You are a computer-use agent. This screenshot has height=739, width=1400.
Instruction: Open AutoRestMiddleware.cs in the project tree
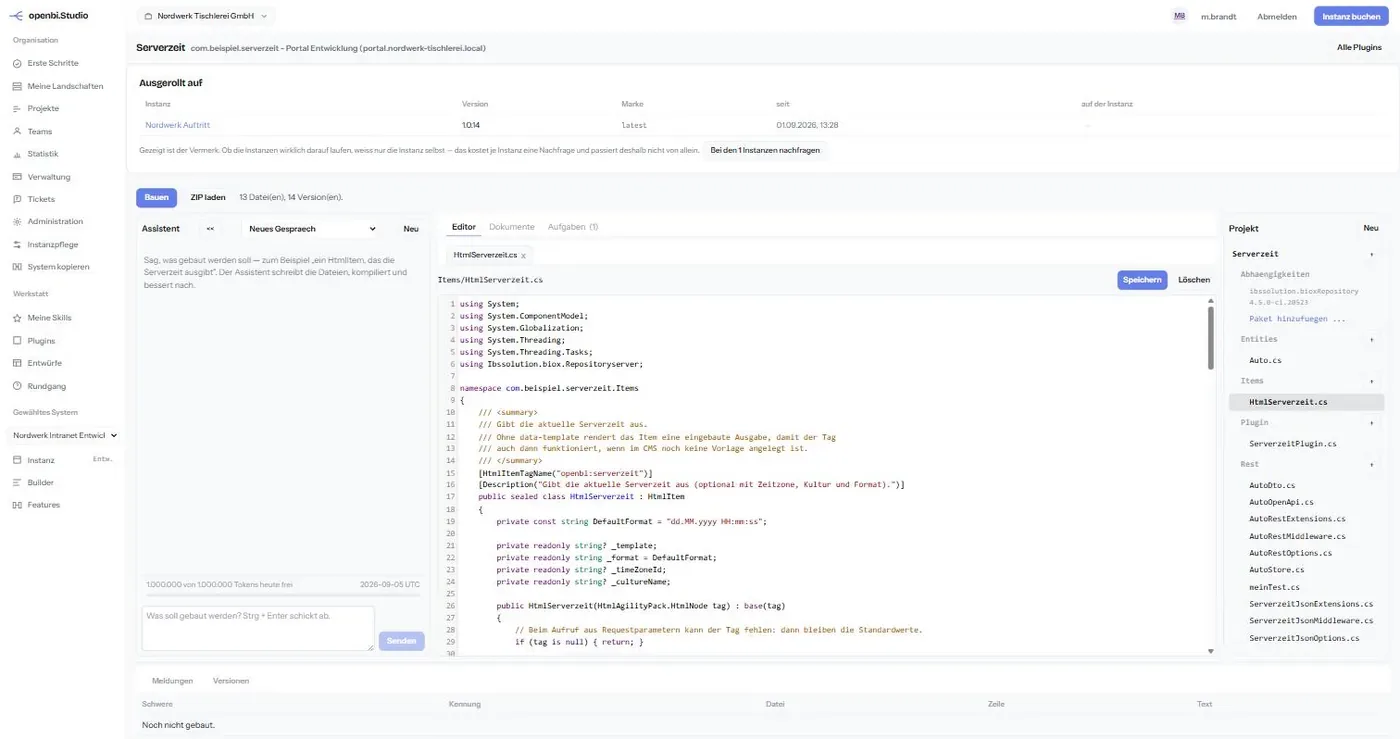pos(1297,536)
